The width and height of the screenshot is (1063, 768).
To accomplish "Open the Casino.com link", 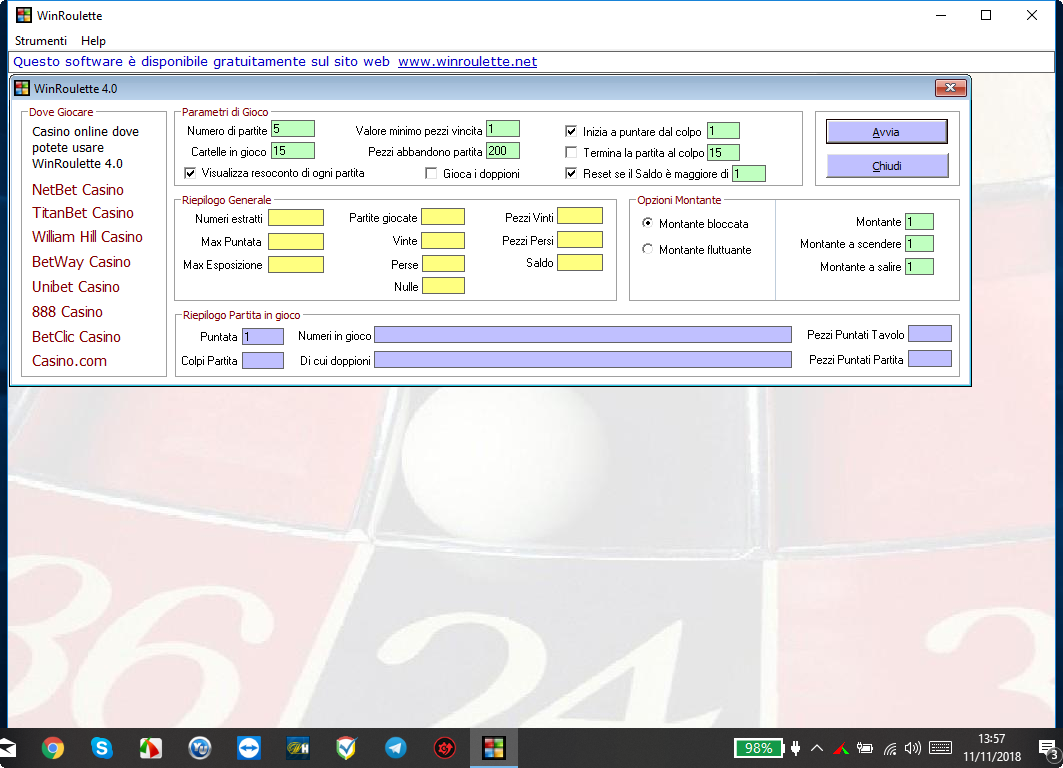I will click(69, 361).
